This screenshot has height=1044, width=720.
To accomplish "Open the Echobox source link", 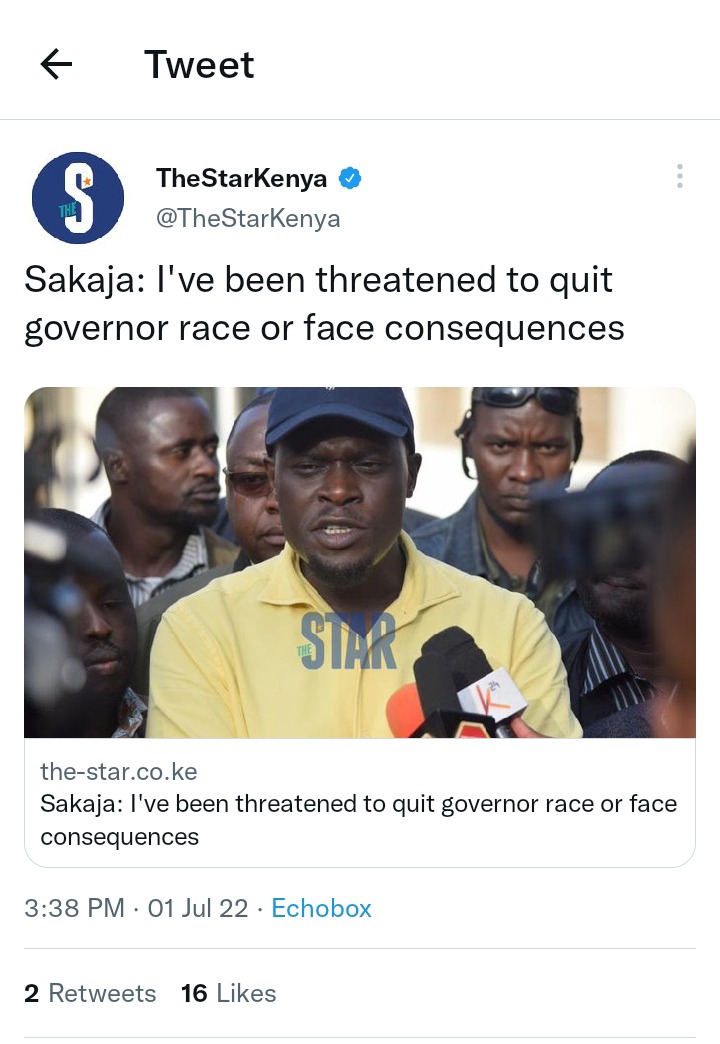I will tap(321, 908).
